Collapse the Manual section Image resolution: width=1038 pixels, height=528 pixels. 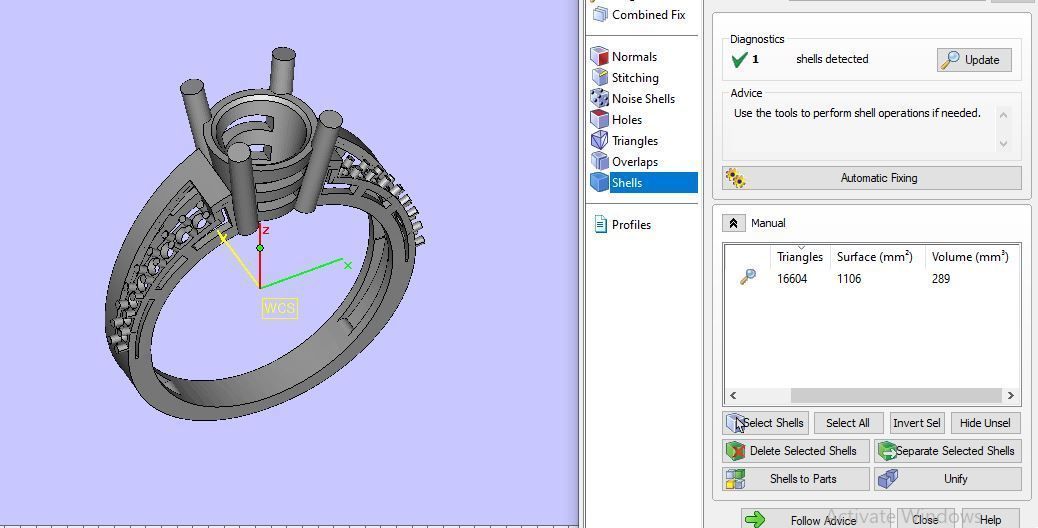tap(733, 223)
